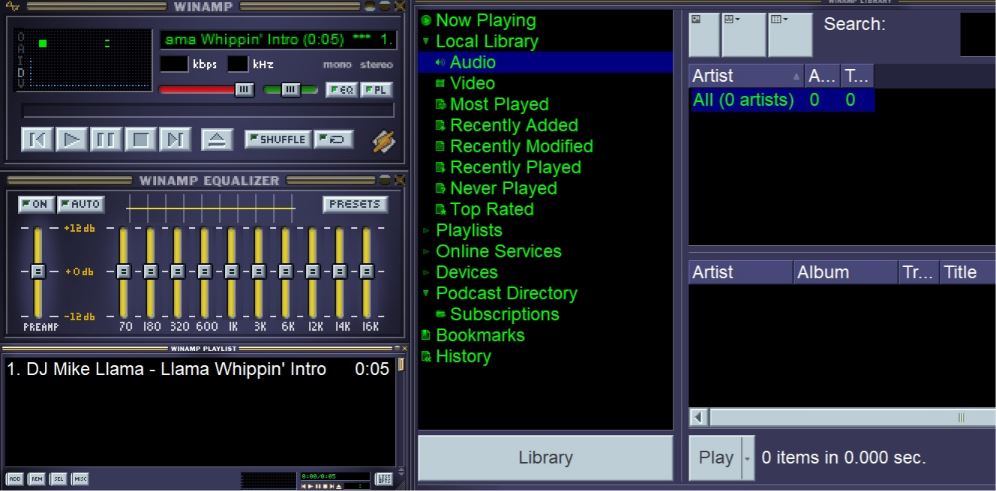Click the Play button in library footer
Screen dimensions: 996x491
pyautogui.click(x=715, y=458)
